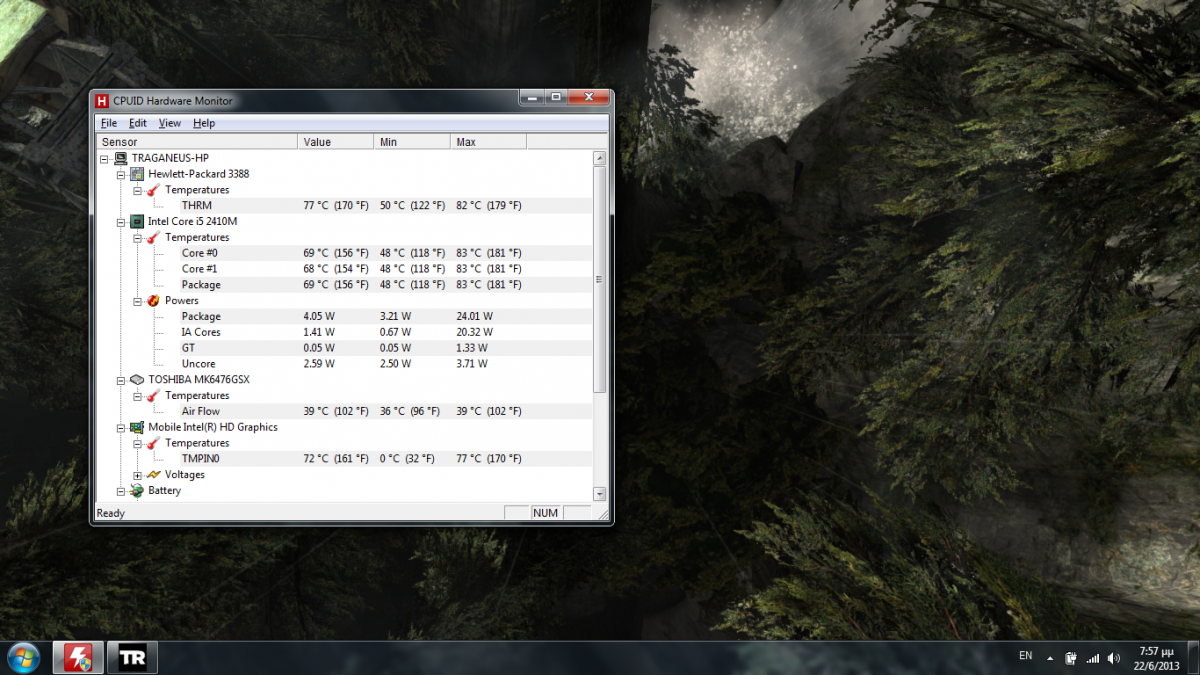Click the thermometer icon under TOSHIBA MK6476GSX
Viewport: 1200px width, 675px height.
[153, 396]
